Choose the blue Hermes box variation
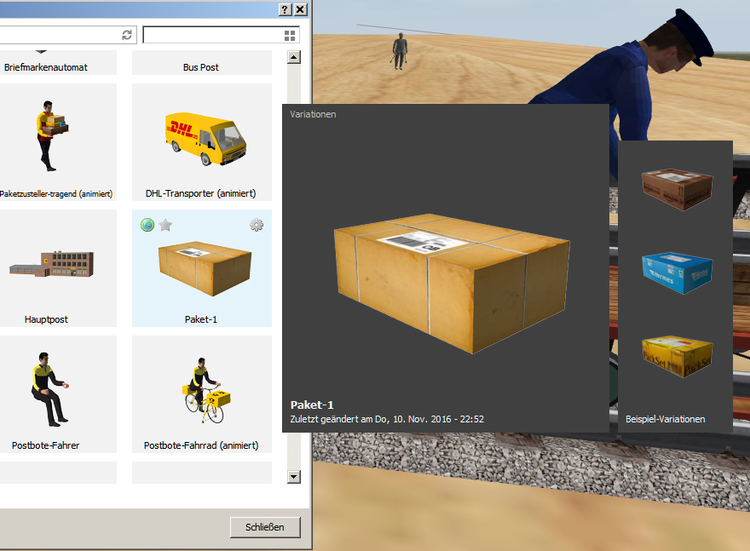Viewport: 750px width, 551px height. pyautogui.click(x=677, y=273)
